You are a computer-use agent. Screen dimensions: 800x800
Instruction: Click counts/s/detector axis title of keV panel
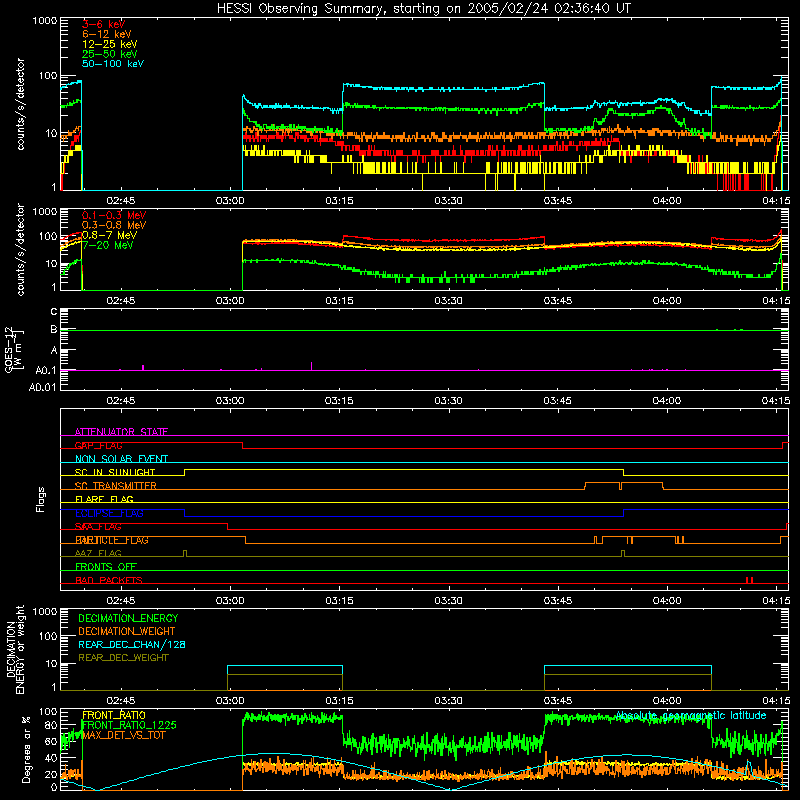(x=20, y=104)
